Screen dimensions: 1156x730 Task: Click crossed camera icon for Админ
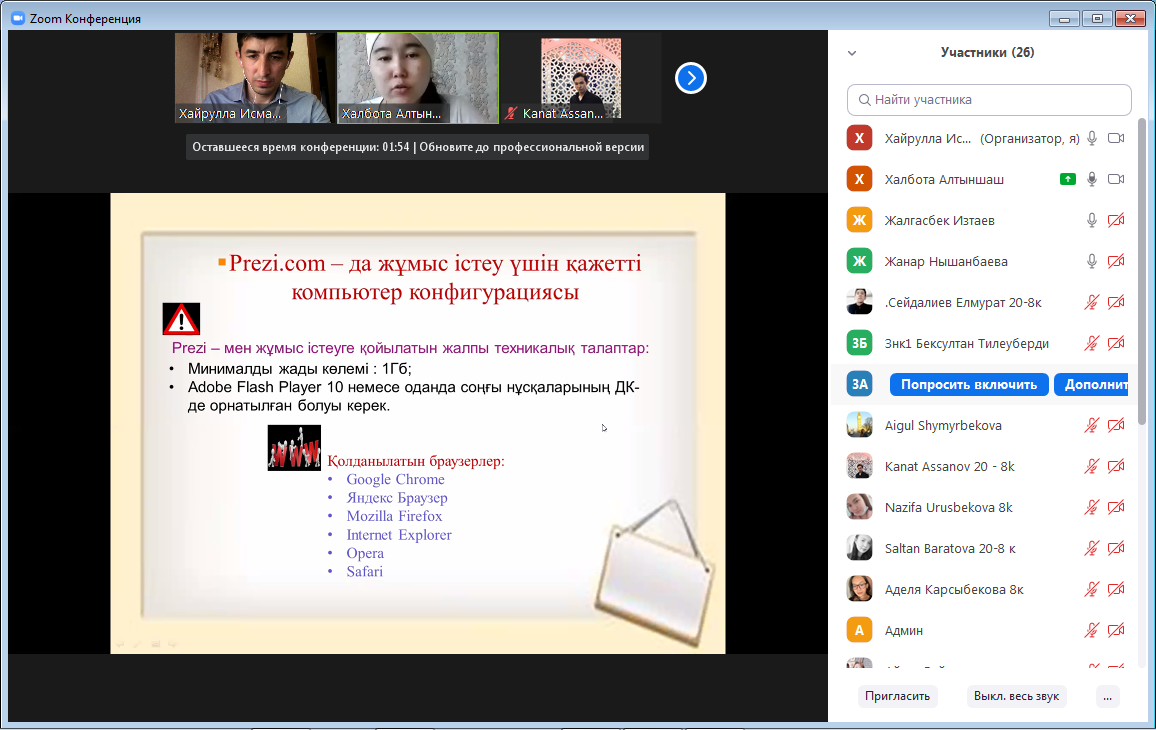tap(1116, 630)
